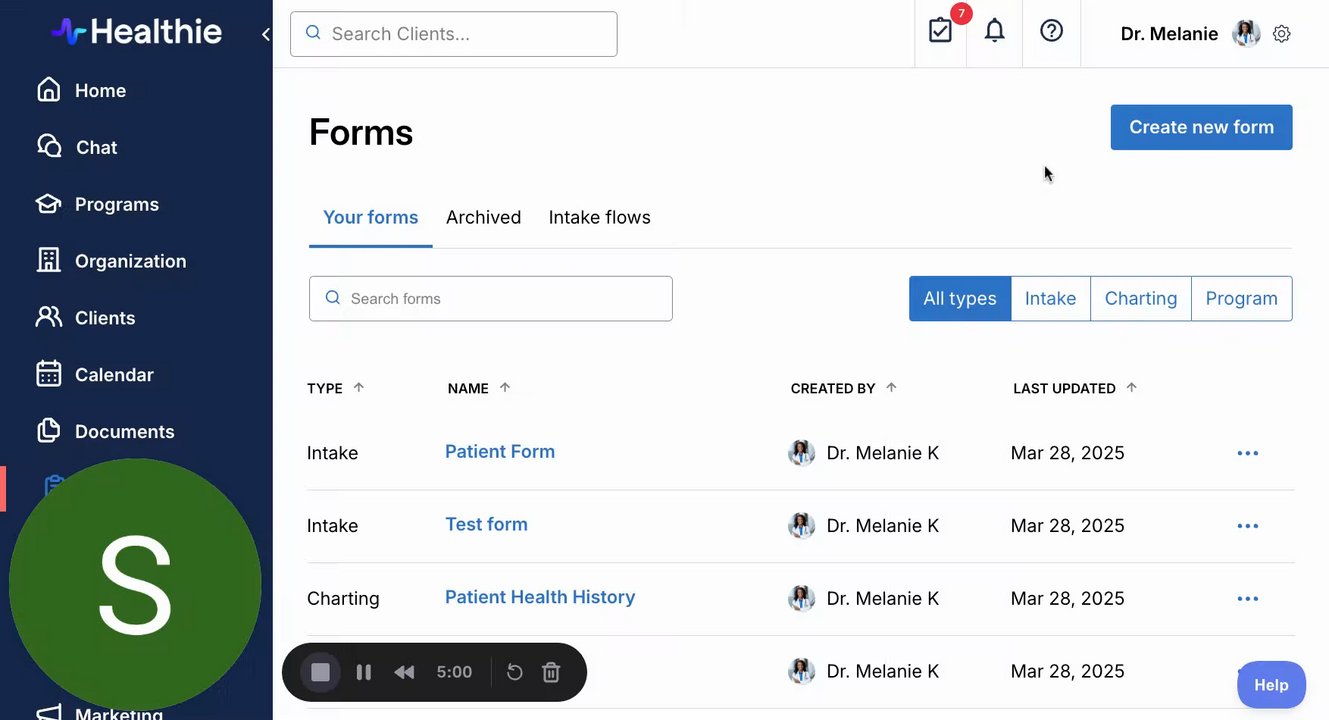Switch to the Intake flows tab
Viewport: 1329px width, 720px height.
click(x=599, y=217)
